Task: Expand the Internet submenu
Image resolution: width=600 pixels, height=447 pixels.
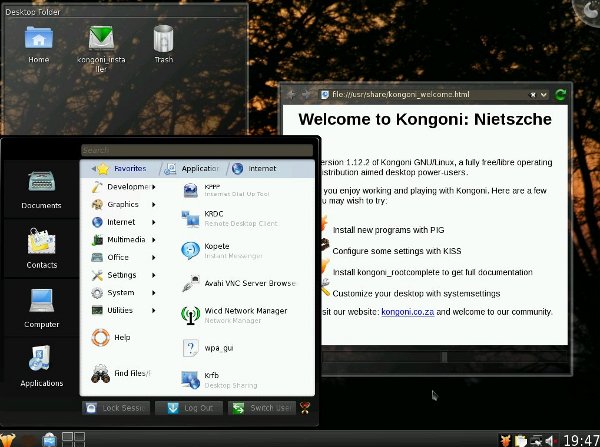Action: click(x=124, y=222)
